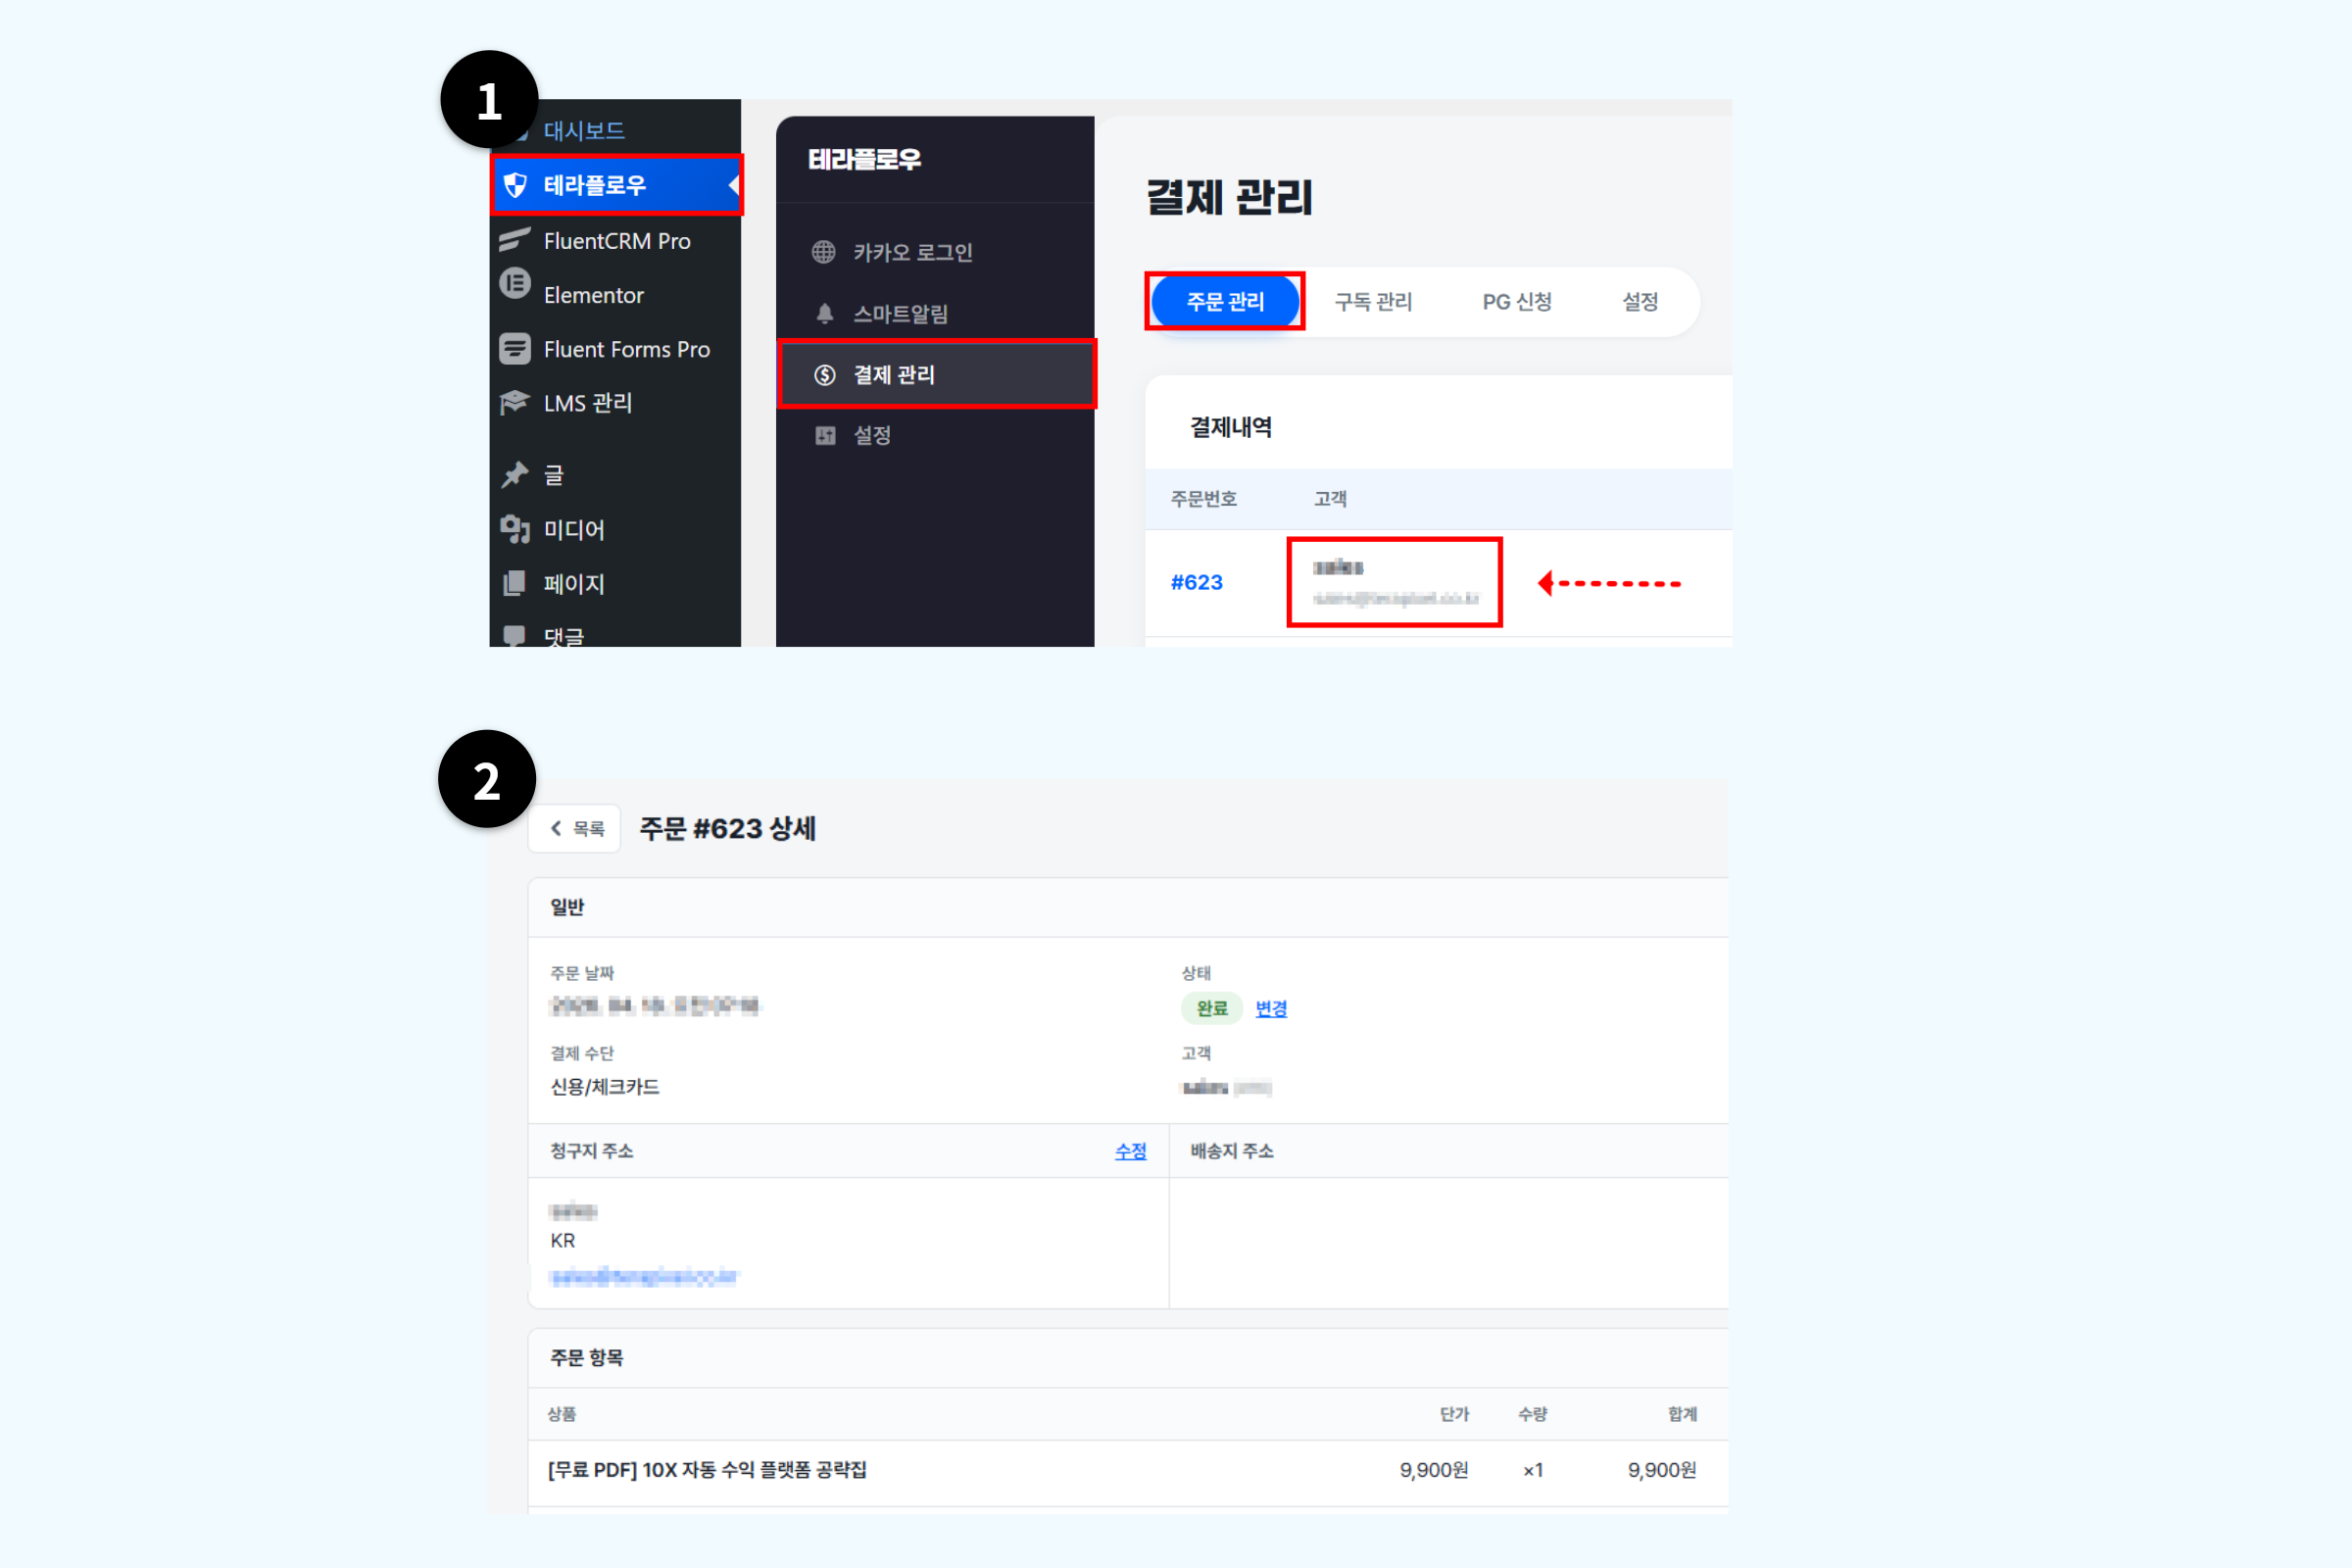
Task: Switch to the PG 신청 tab
Action: [x=1517, y=301]
